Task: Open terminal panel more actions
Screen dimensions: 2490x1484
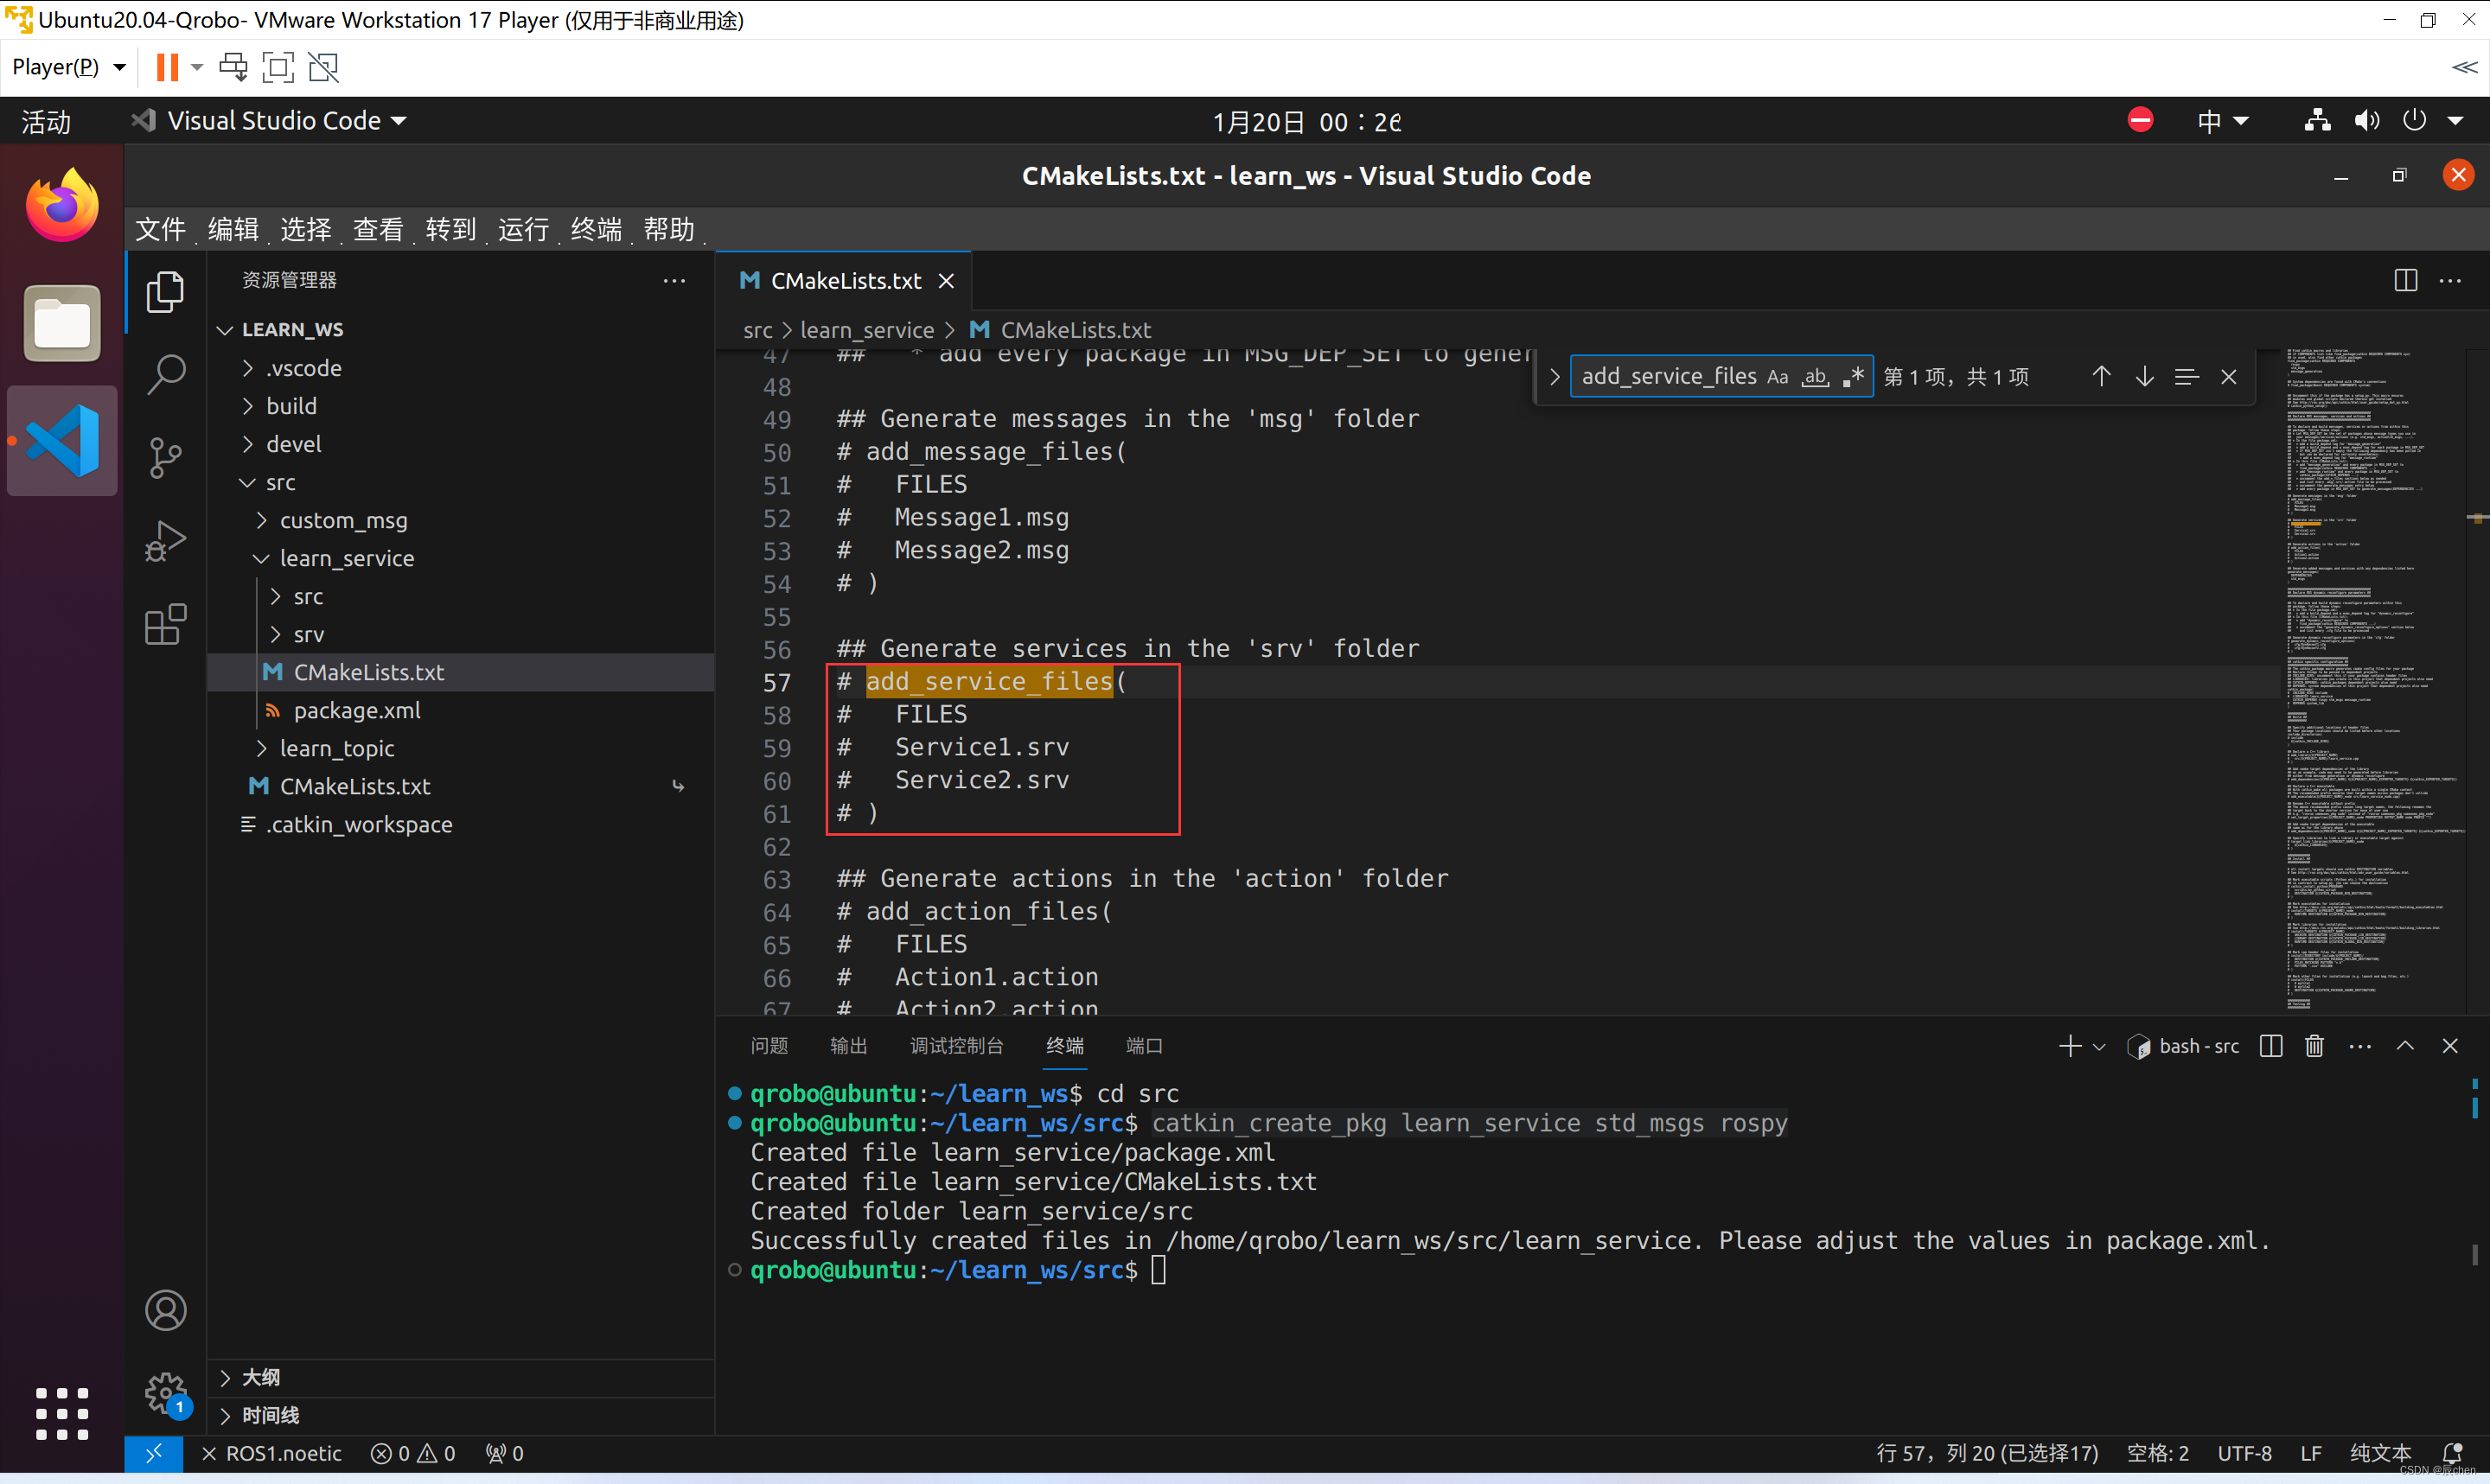Action: pos(2360,1046)
